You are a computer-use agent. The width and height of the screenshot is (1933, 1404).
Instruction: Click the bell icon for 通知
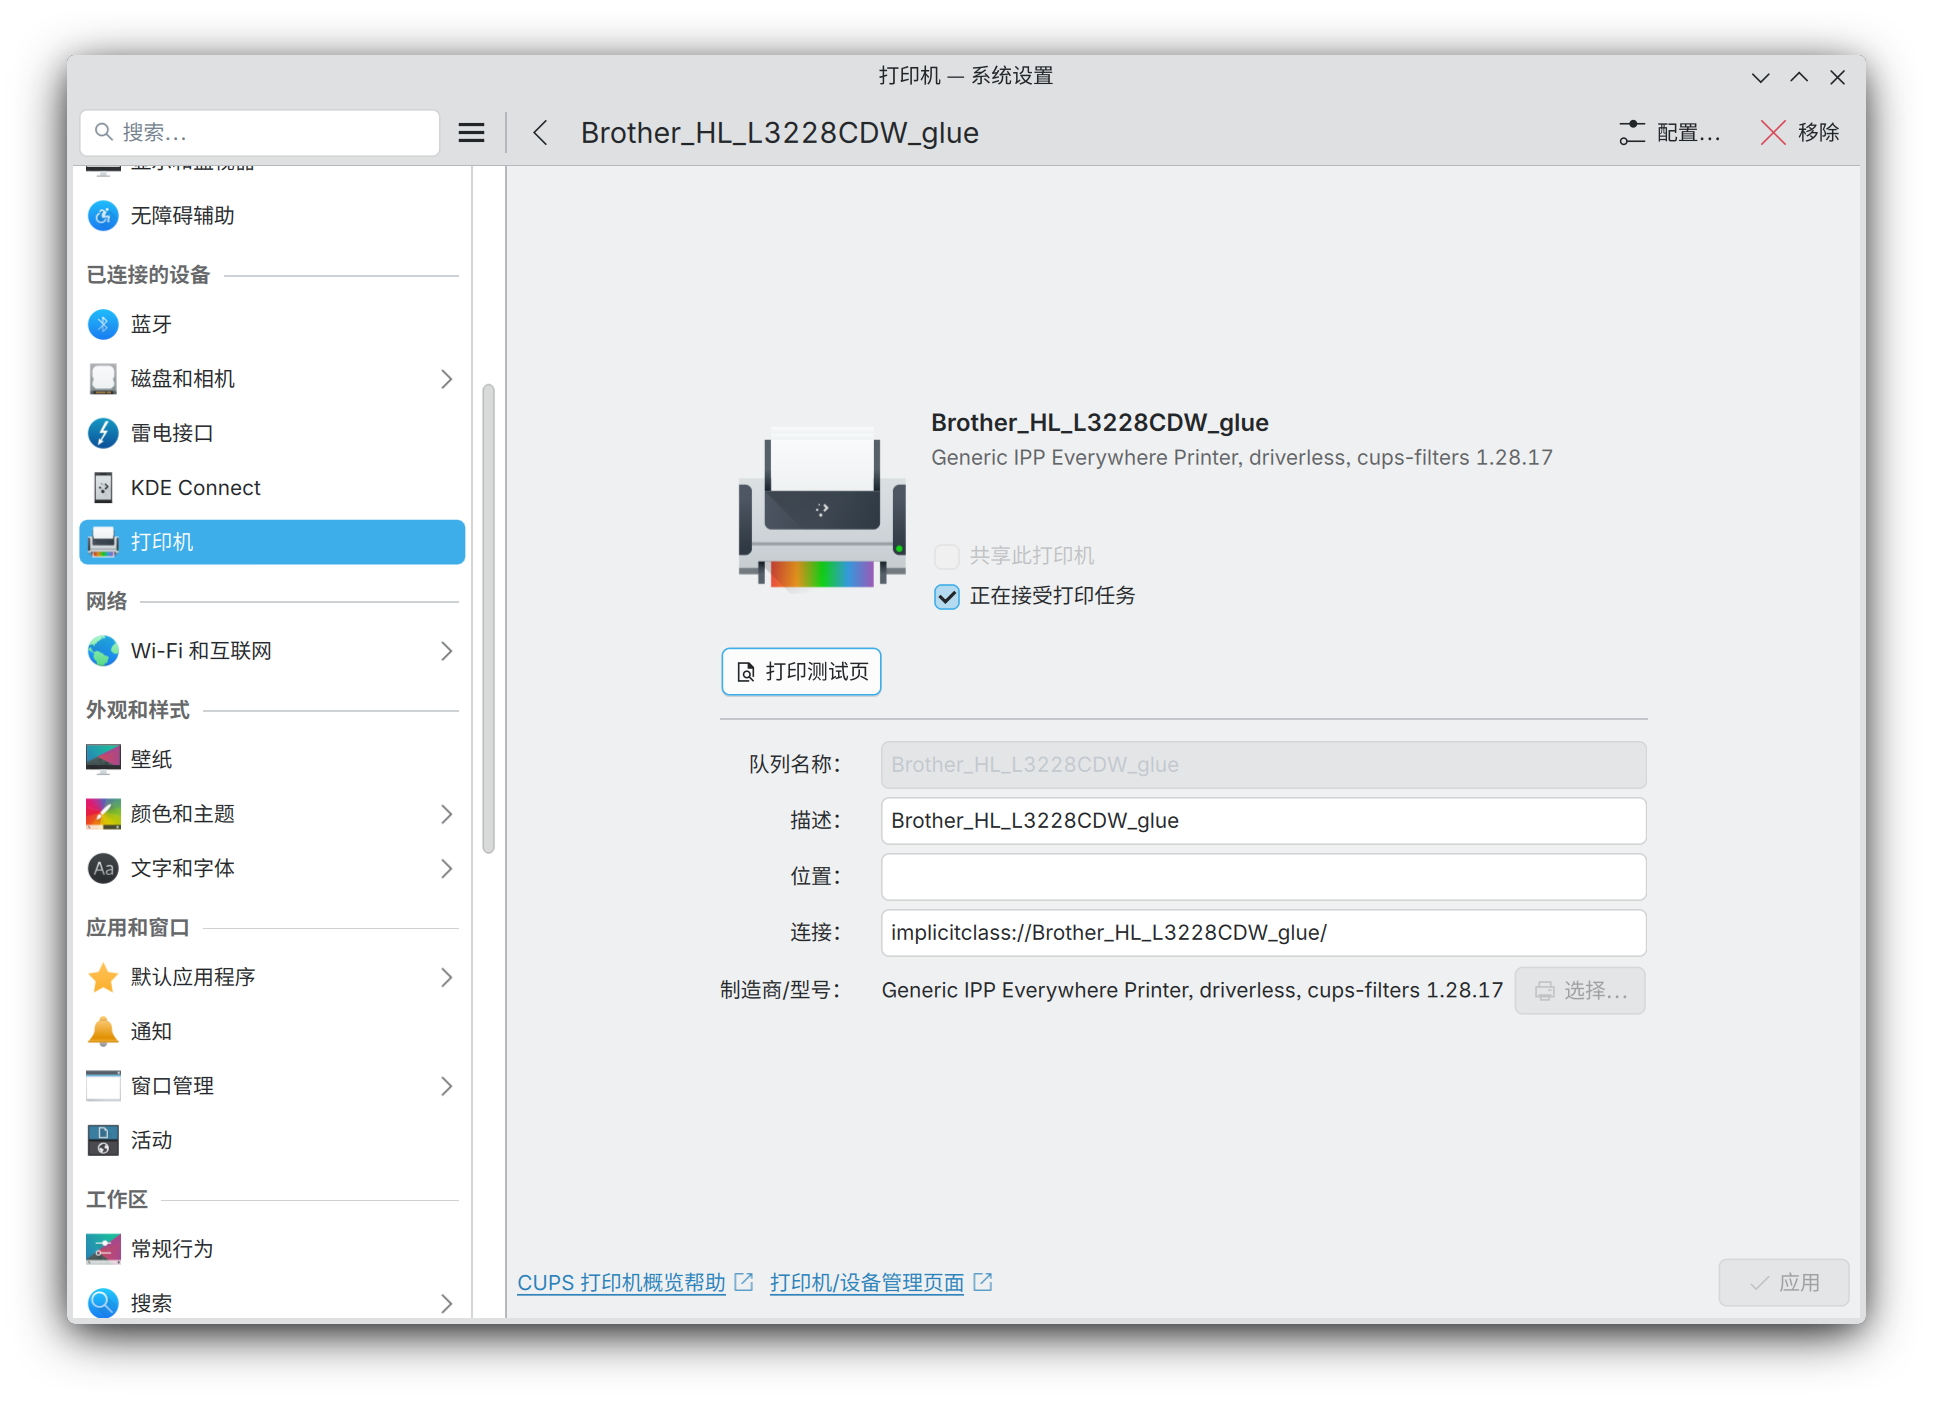click(103, 1032)
